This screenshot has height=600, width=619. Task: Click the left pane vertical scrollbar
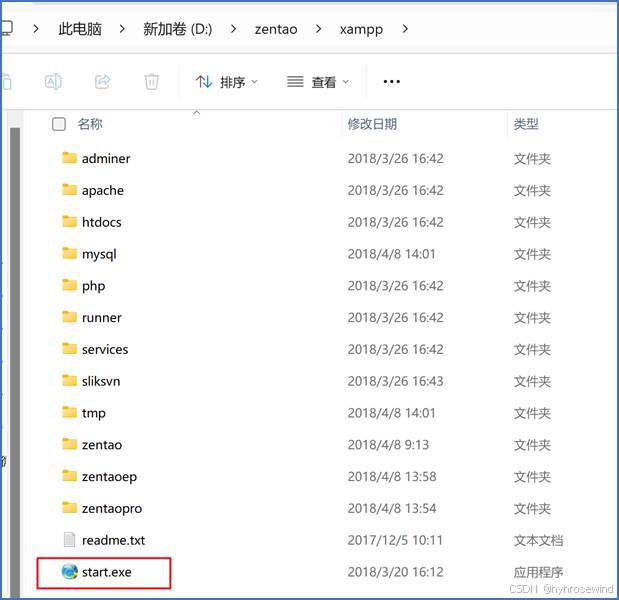pyautogui.click(x=15, y=361)
